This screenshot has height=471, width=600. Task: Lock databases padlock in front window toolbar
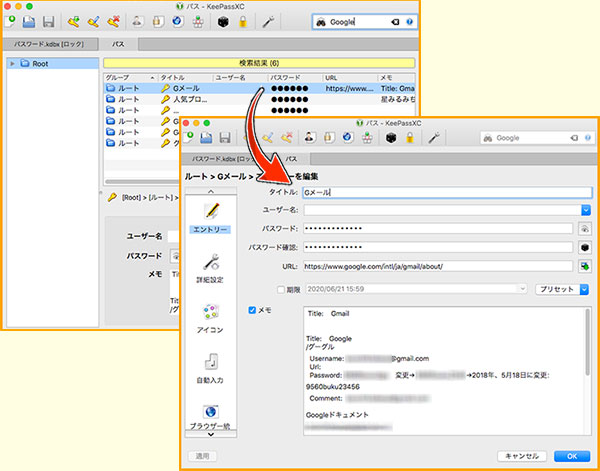click(x=410, y=137)
